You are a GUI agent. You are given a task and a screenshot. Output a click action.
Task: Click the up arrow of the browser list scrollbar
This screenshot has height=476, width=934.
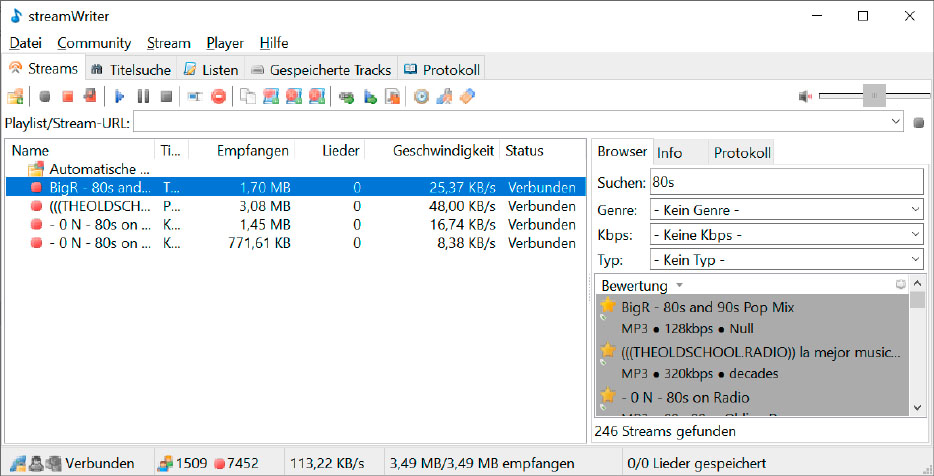[x=918, y=285]
